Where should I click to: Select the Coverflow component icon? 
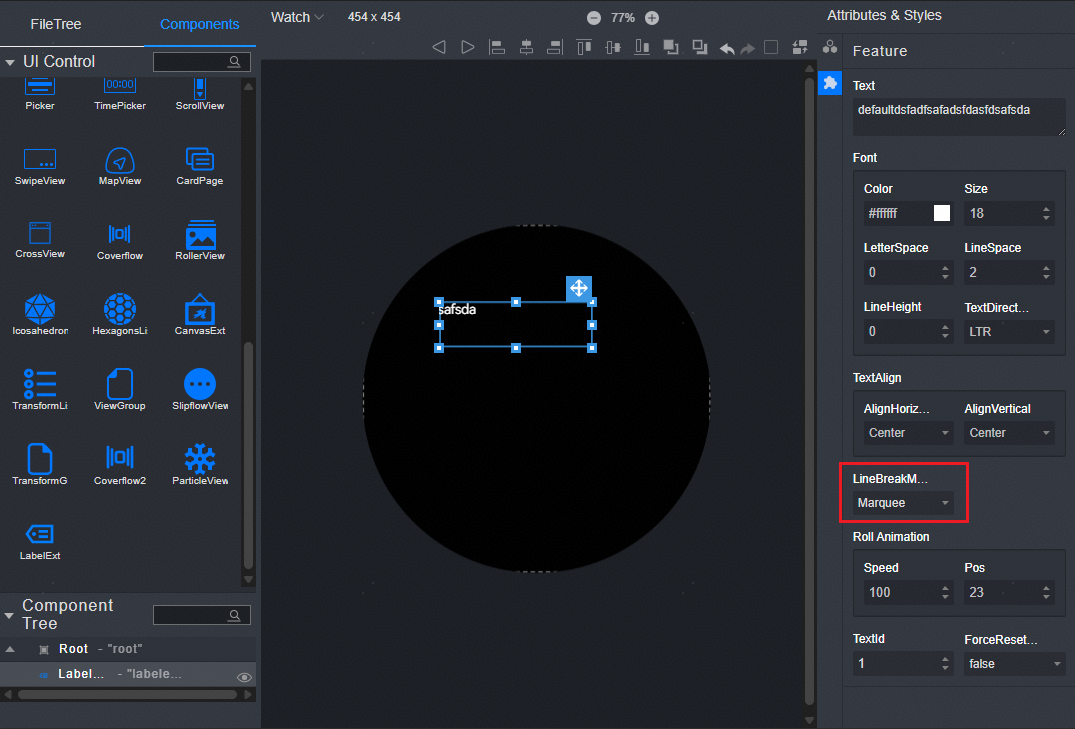(119, 235)
